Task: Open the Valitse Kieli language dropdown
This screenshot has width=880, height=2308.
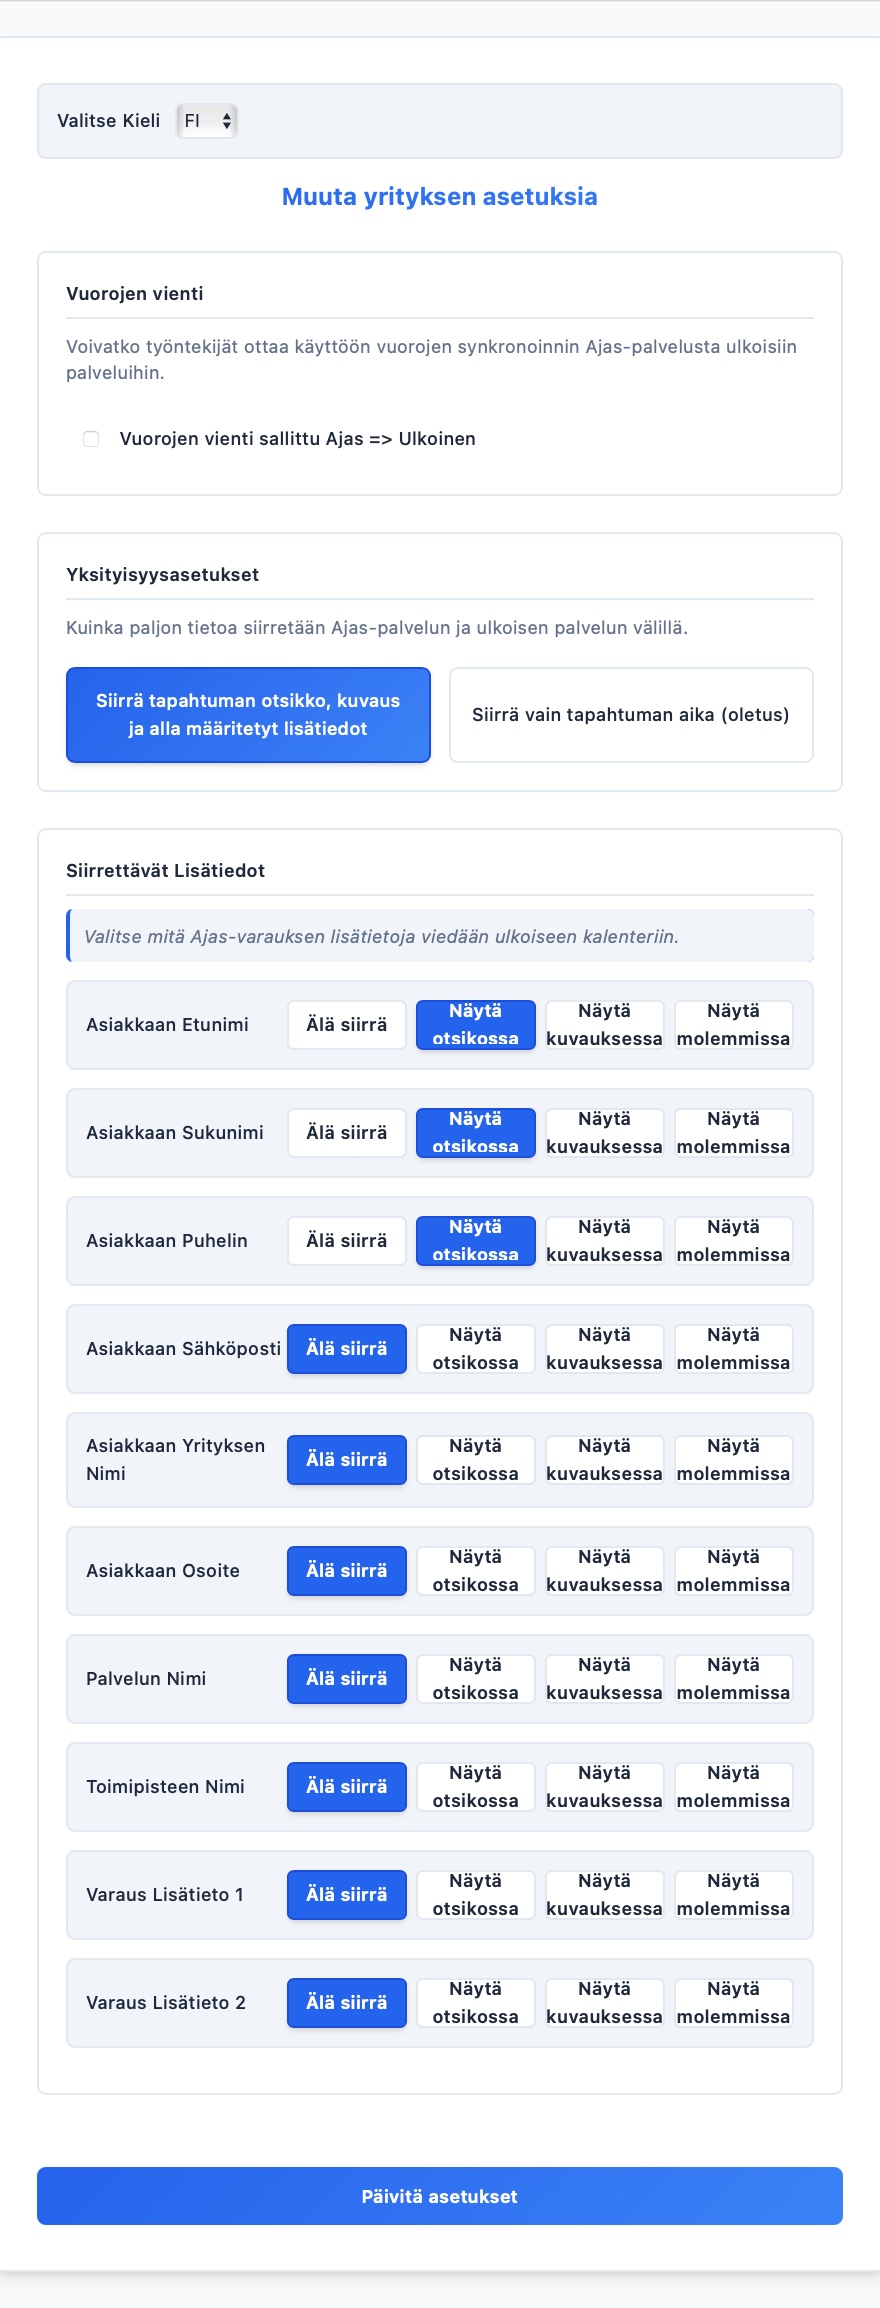Action: pyautogui.click(x=207, y=121)
